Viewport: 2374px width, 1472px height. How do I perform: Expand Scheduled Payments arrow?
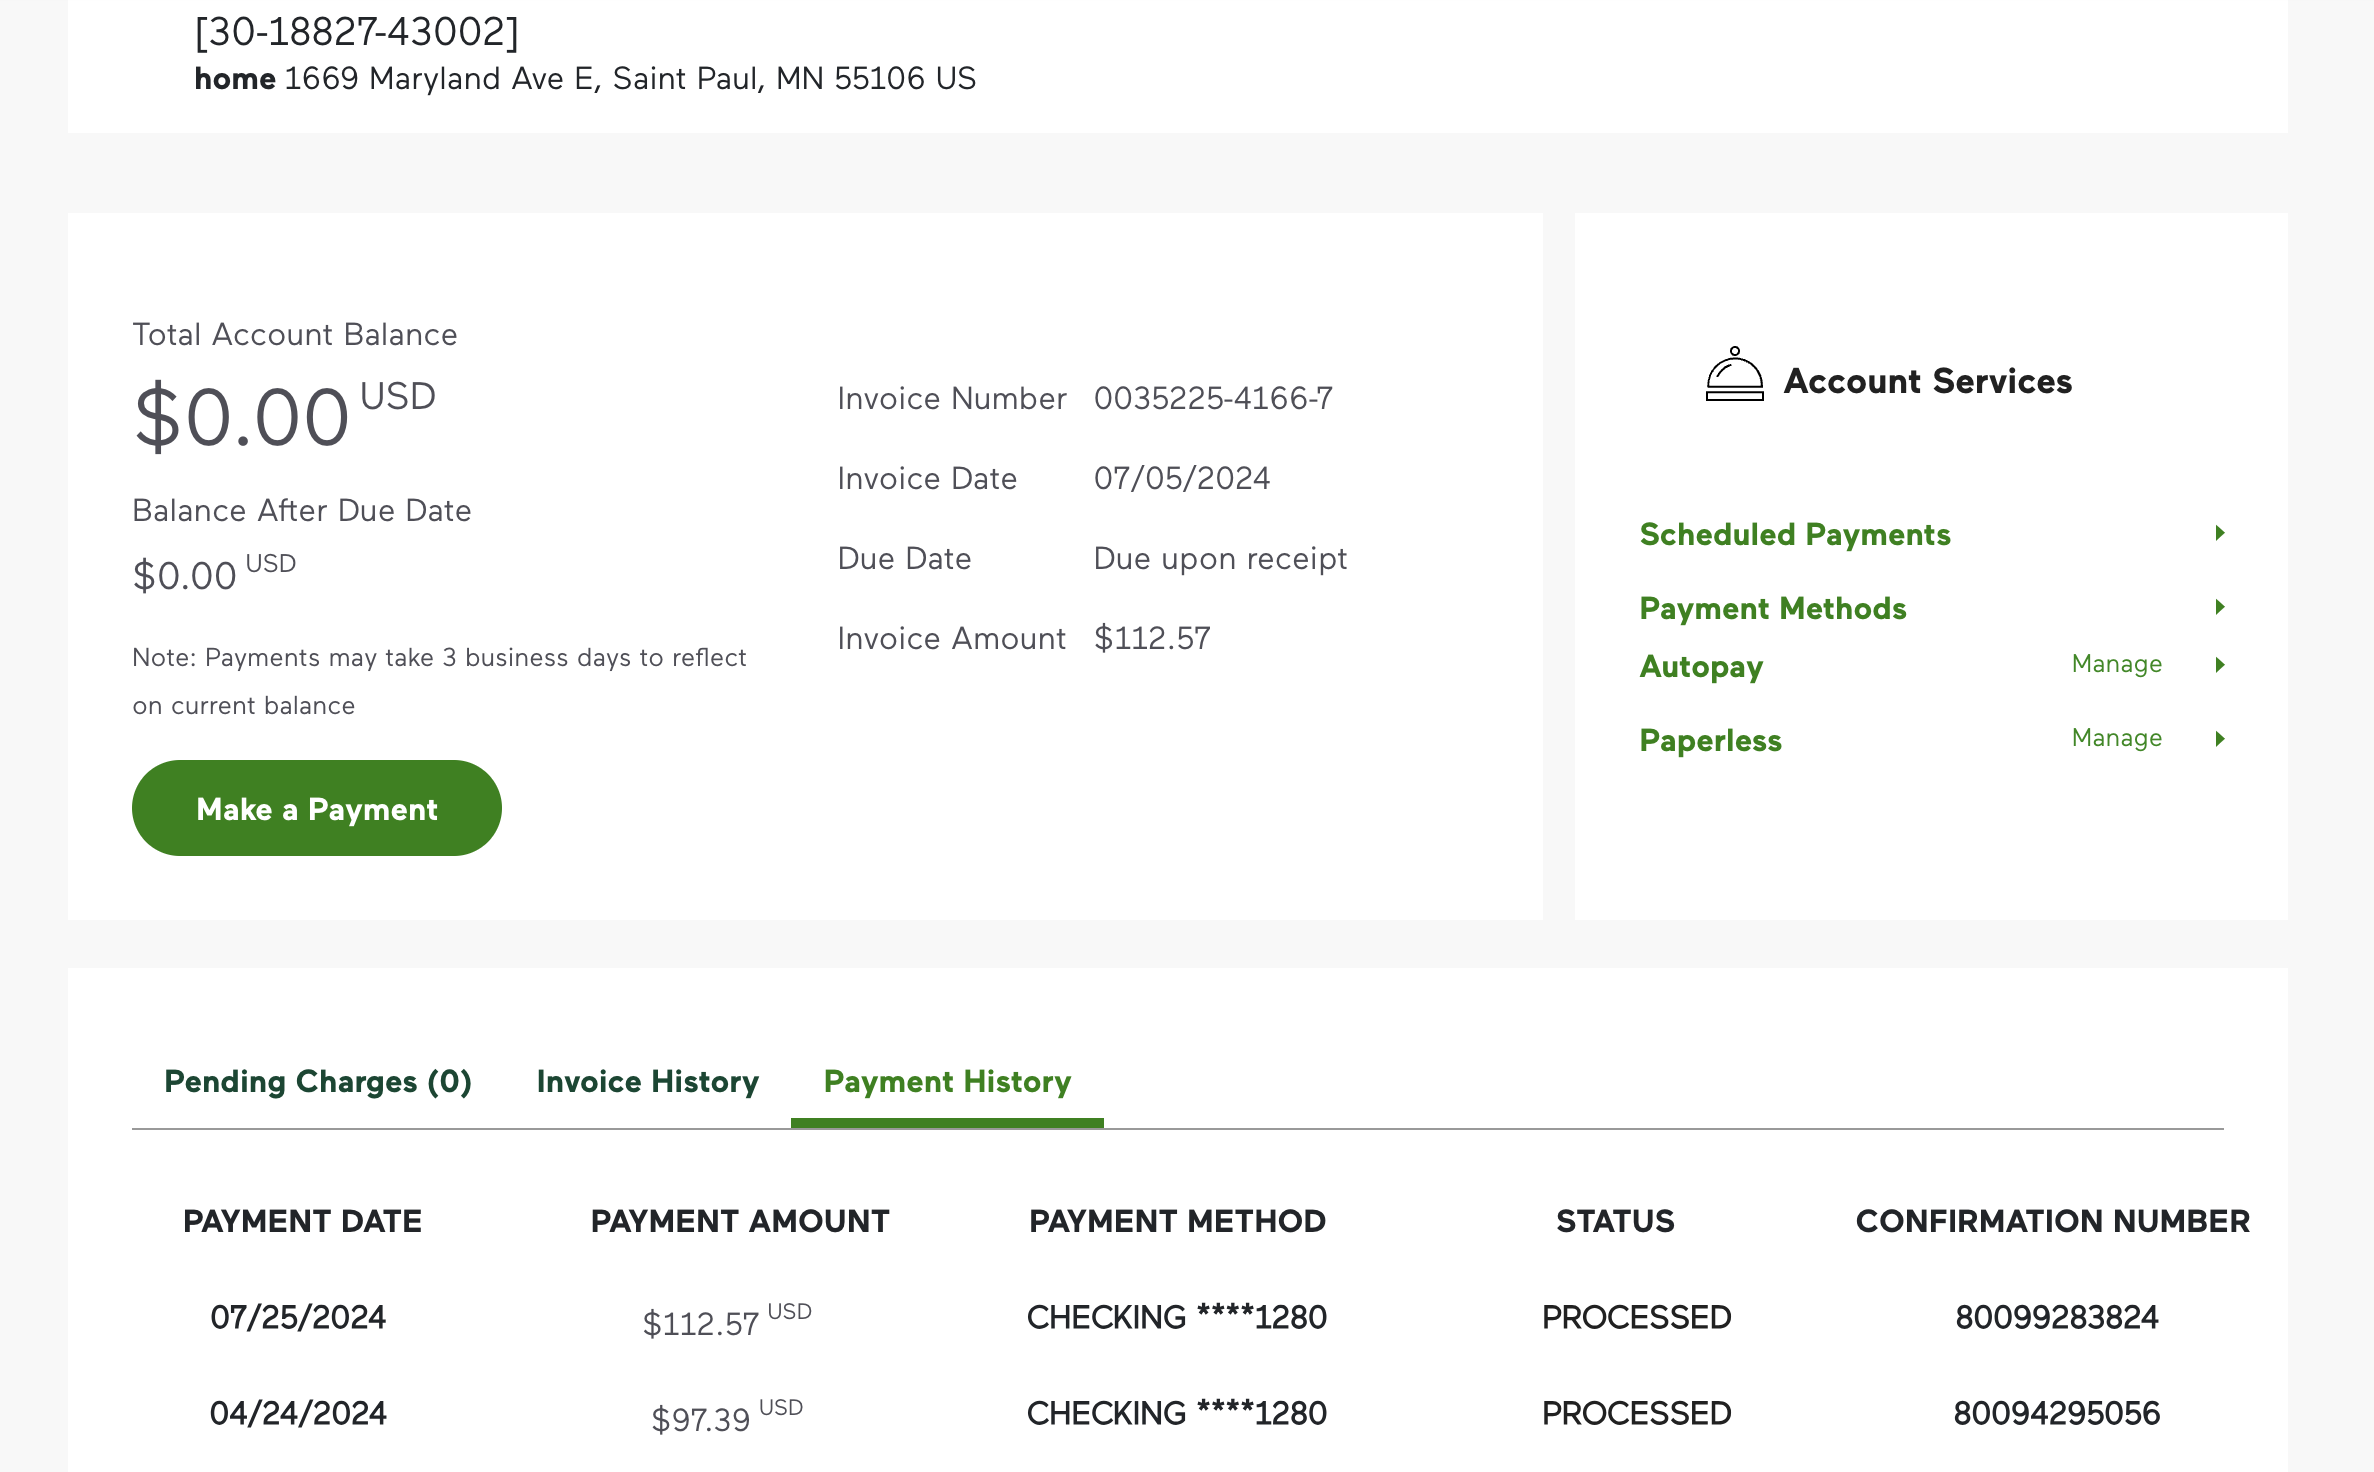click(2219, 533)
